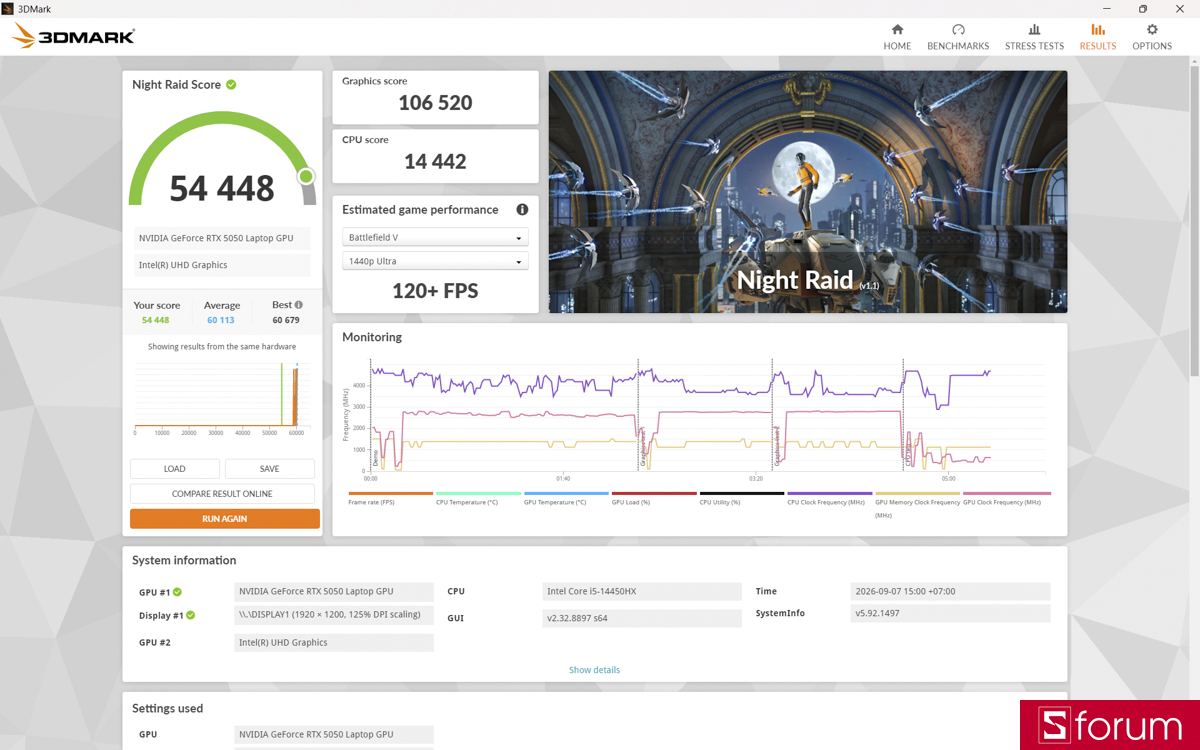Click the Graphics score value 106 520
This screenshot has width=1200, height=750.
point(435,103)
